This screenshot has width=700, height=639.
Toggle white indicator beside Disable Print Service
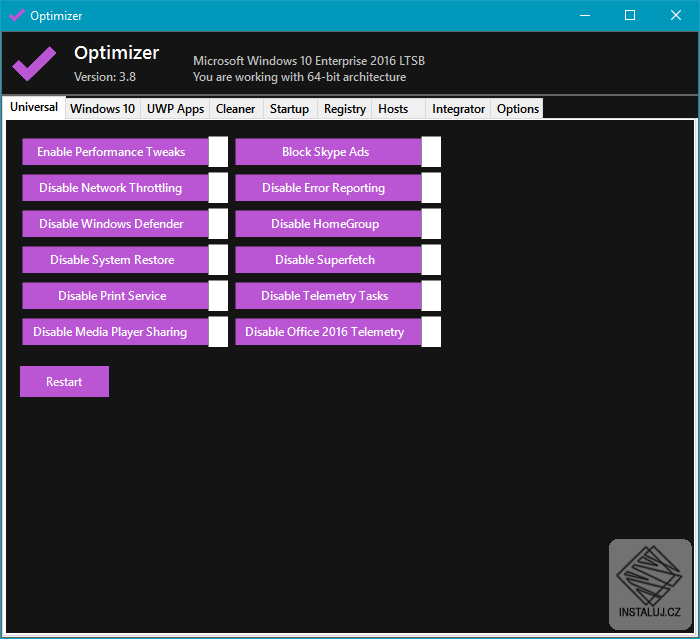pyautogui.click(x=218, y=296)
